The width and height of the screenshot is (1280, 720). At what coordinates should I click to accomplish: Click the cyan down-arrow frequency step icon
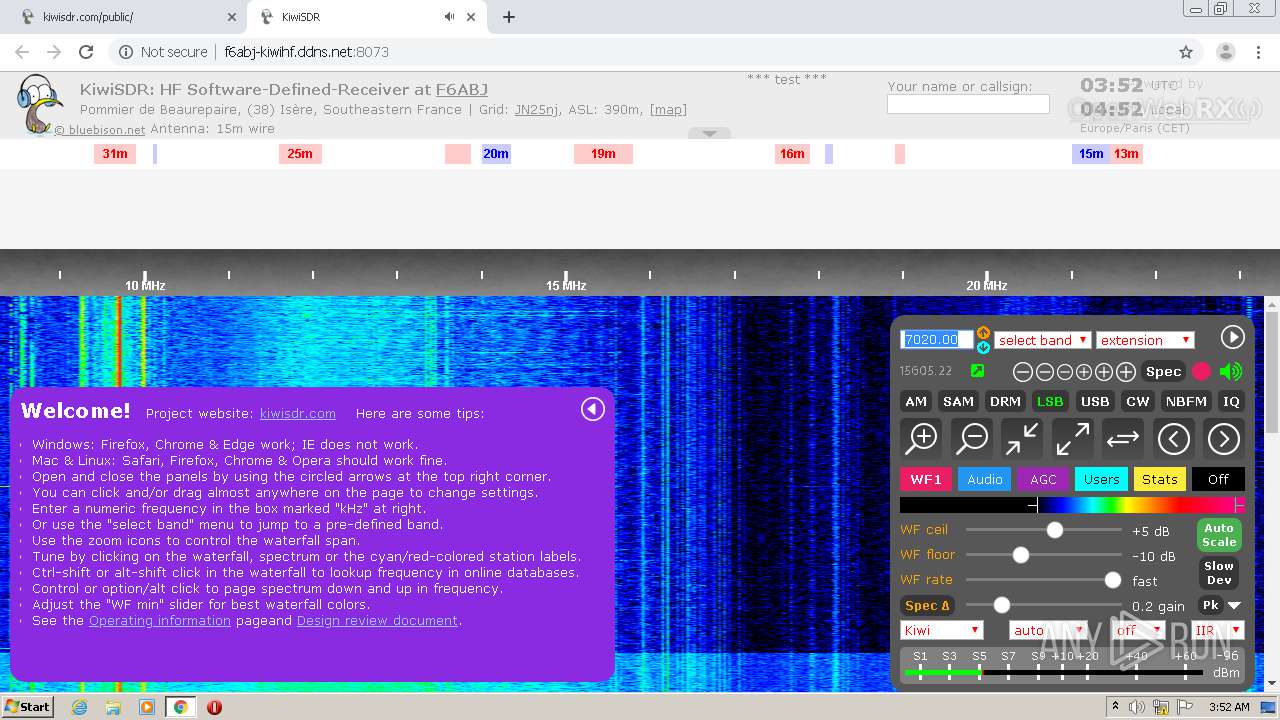tap(983, 347)
